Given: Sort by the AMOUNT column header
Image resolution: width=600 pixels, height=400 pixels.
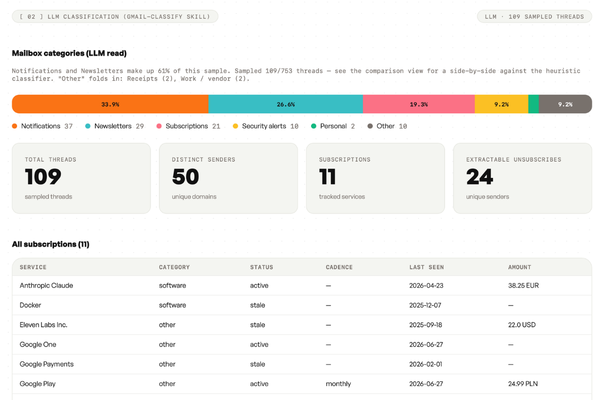Looking at the screenshot, I should (519, 267).
